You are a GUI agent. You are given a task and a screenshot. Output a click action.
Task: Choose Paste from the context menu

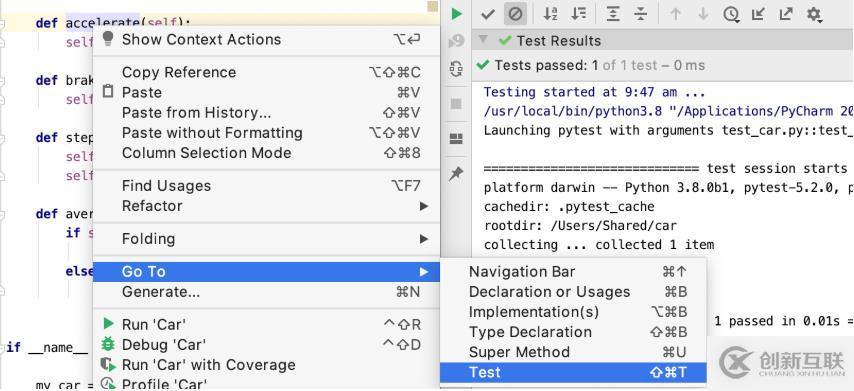(x=266, y=93)
